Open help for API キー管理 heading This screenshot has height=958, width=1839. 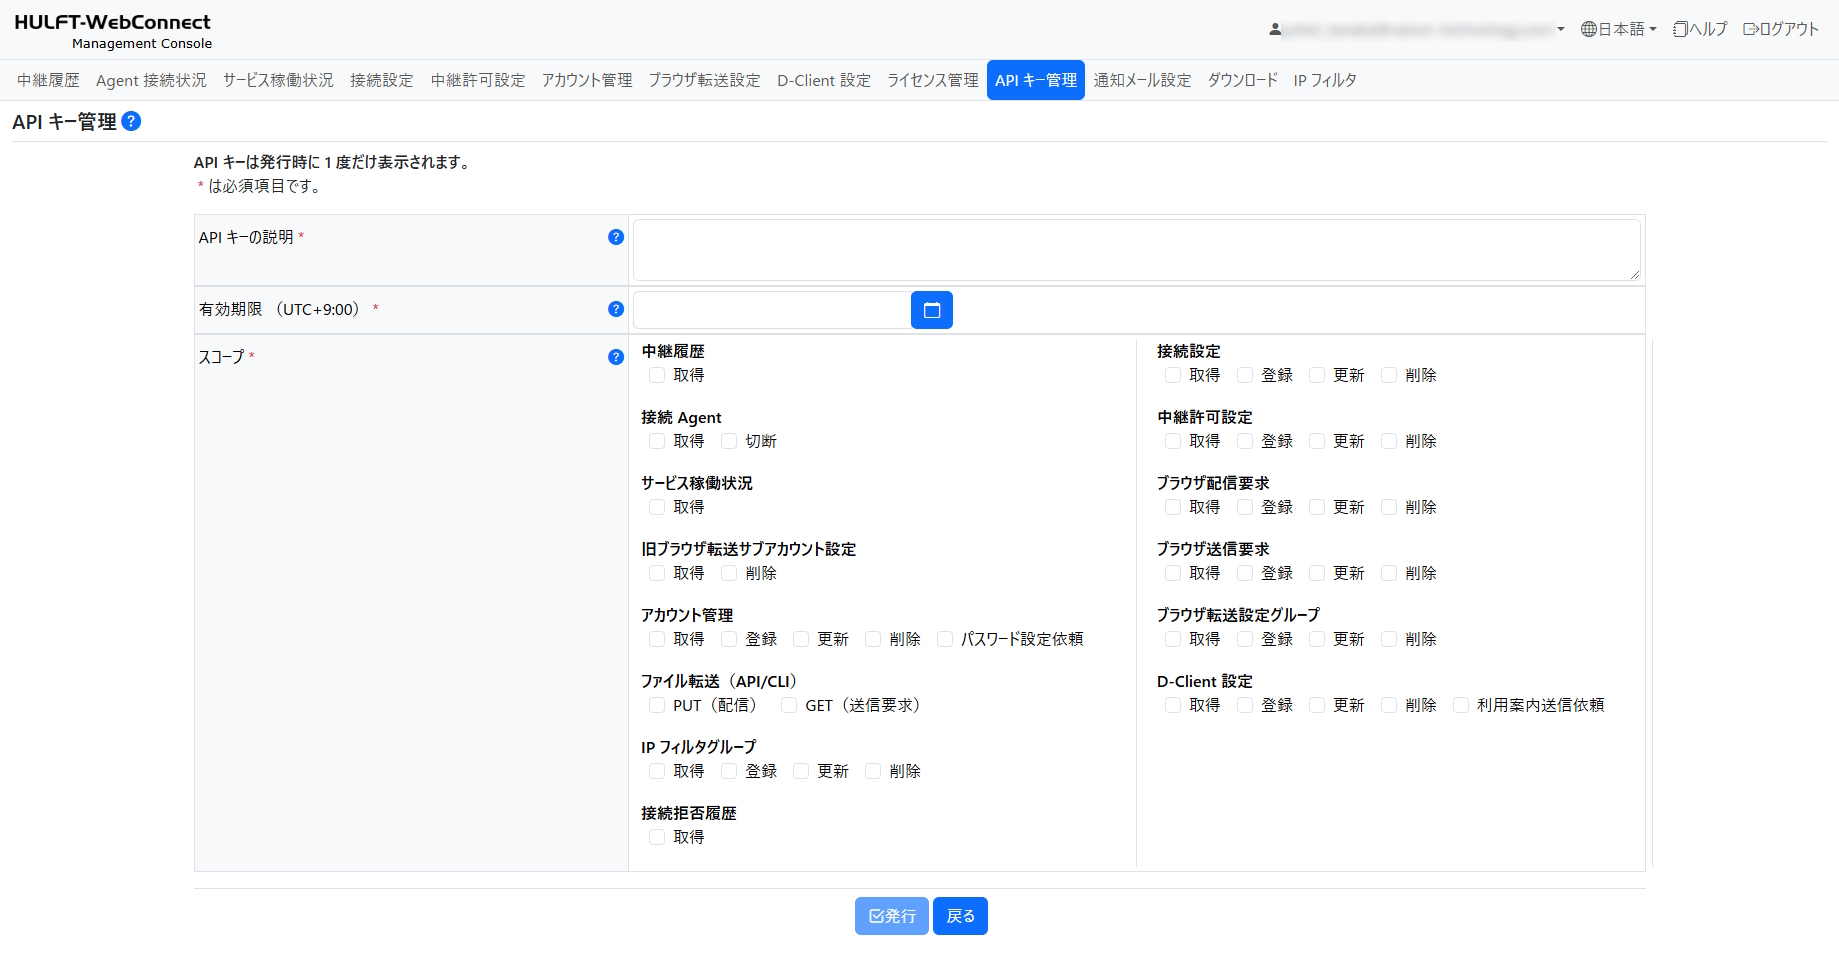(131, 121)
